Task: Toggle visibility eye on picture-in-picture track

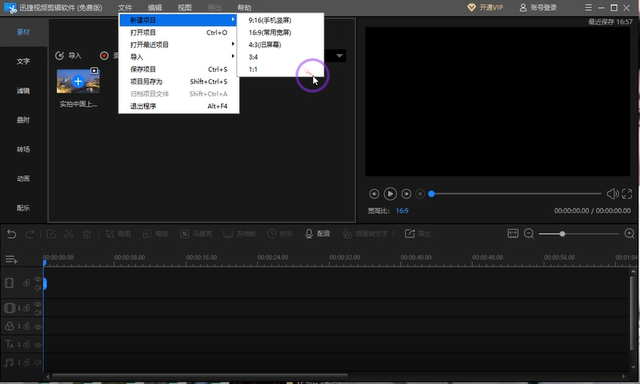Action: pyautogui.click(x=38, y=304)
